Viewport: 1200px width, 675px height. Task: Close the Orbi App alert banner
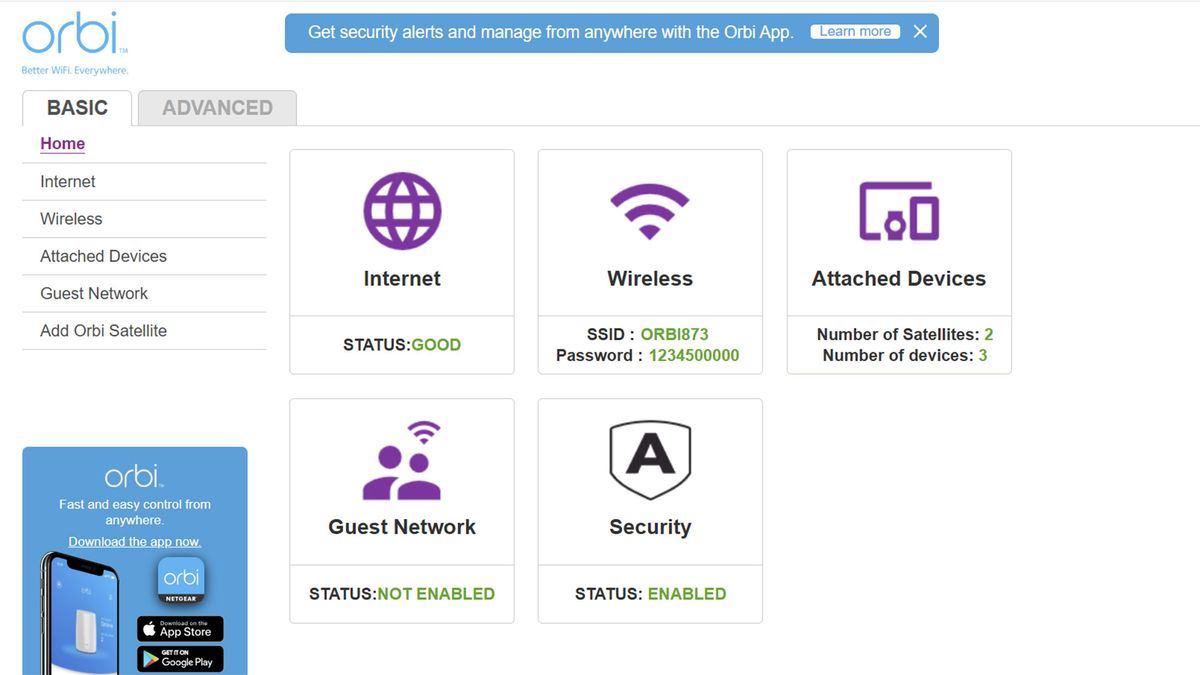[920, 32]
